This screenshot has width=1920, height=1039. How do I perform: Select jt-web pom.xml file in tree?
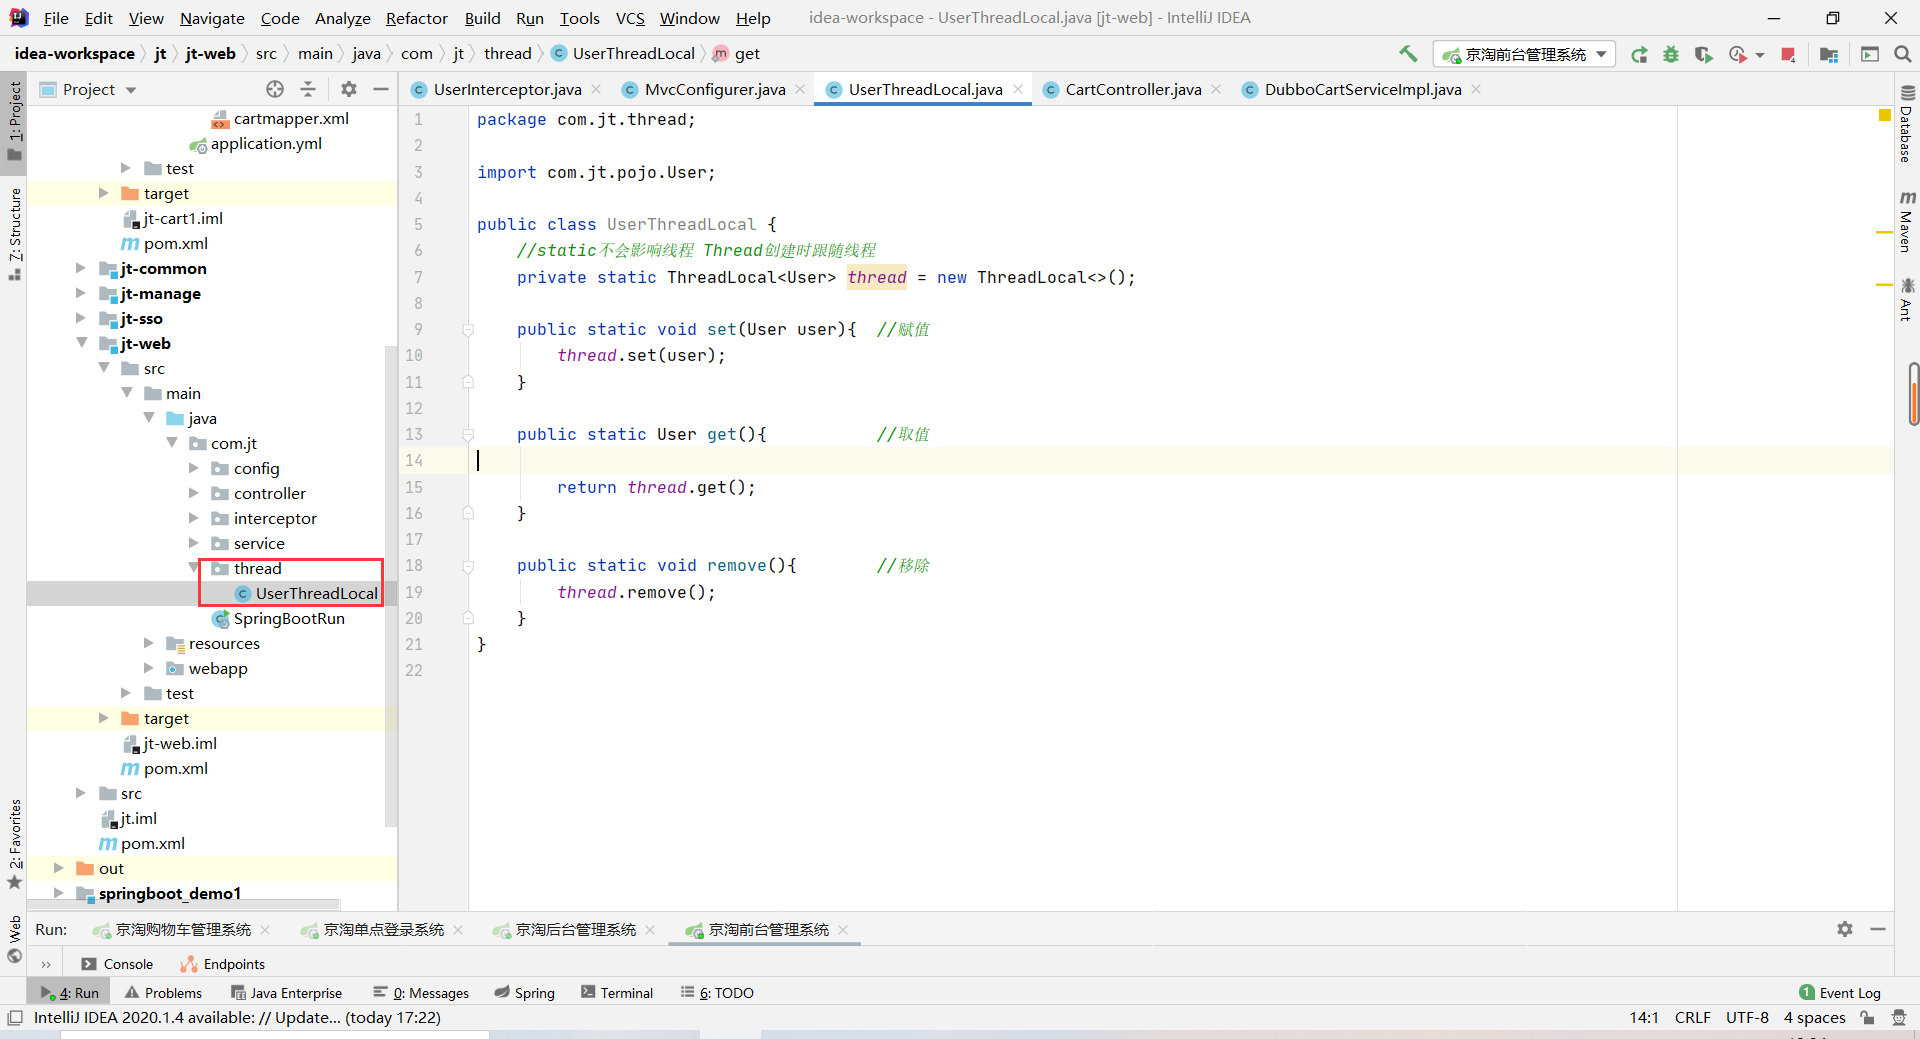[176, 768]
